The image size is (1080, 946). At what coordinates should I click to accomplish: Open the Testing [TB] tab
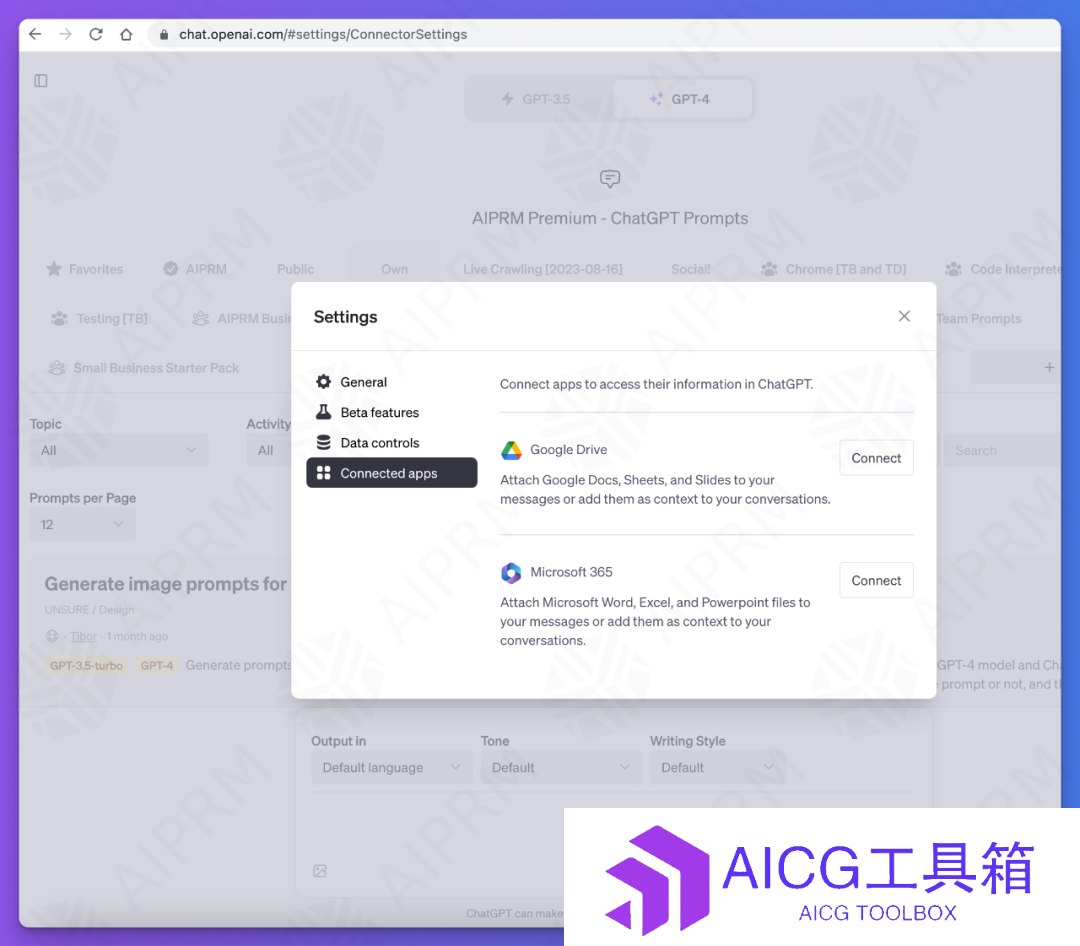pyautogui.click(x=99, y=319)
